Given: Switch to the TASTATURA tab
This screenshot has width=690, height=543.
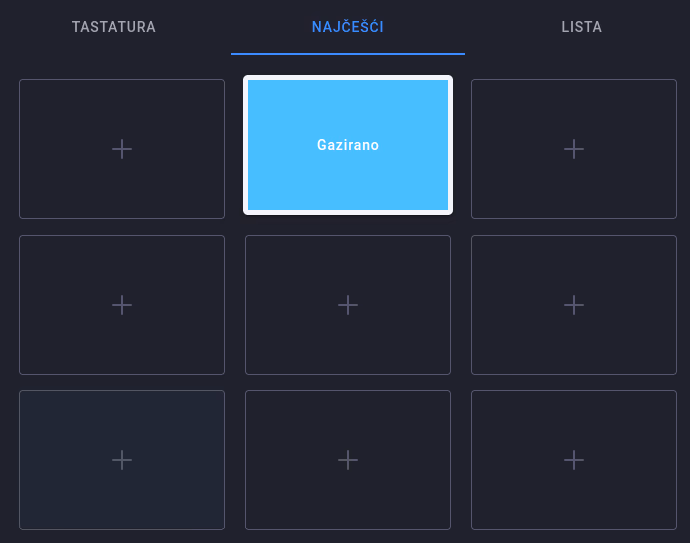Looking at the screenshot, I should pos(114,27).
